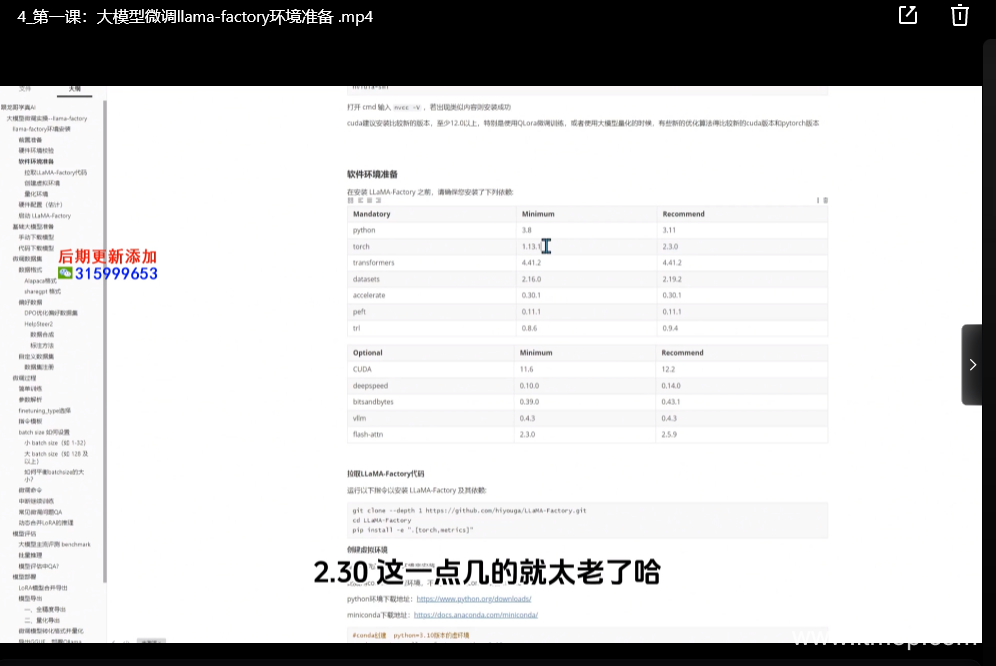Image resolution: width=996 pixels, height=666 pixels.
Task: Click table options dots above Recommend column
Action: 823,201
